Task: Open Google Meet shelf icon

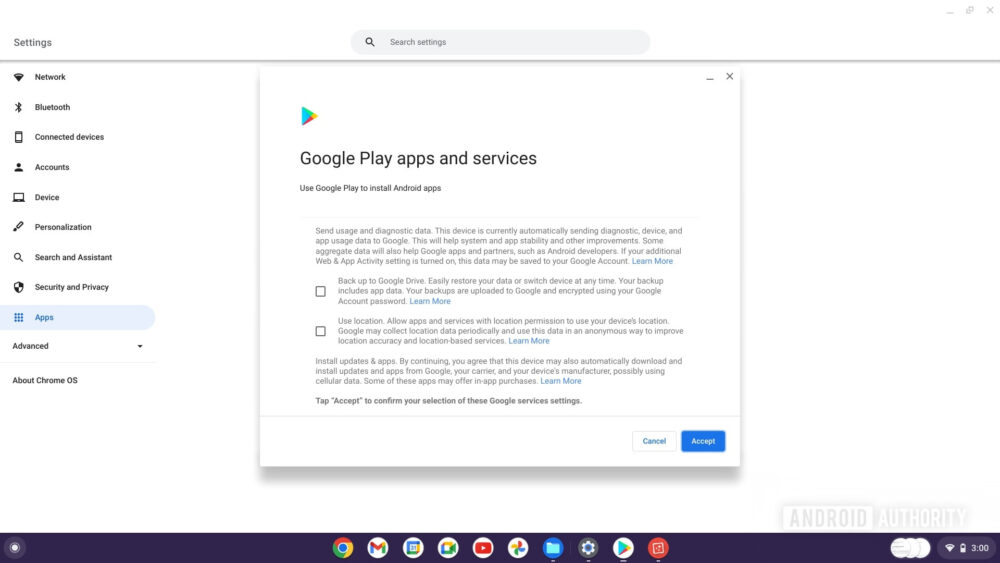Action: 448,548
